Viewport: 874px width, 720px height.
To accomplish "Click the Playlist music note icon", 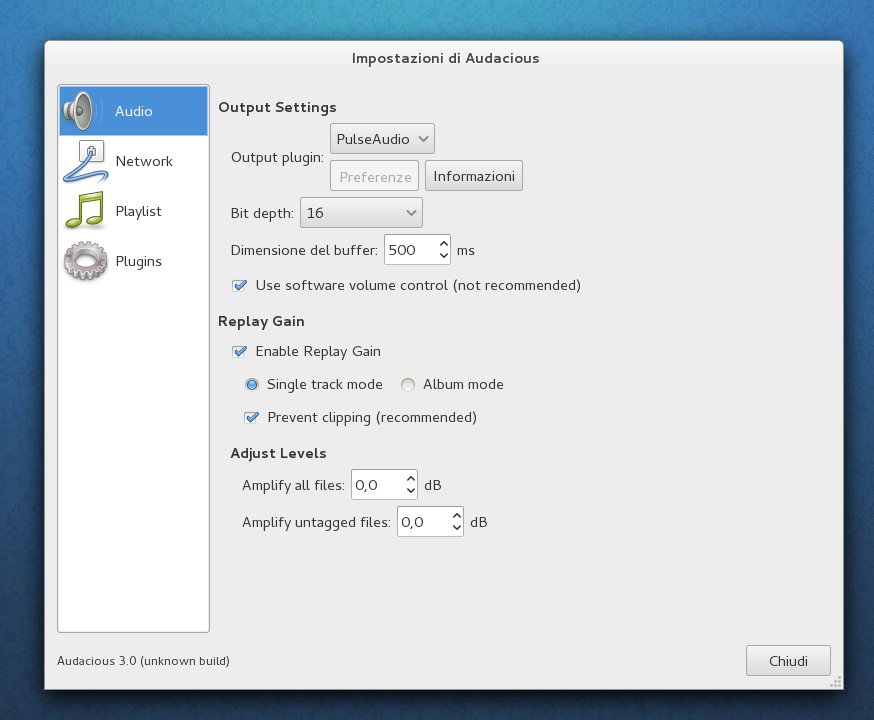I will [x=85, y=211].
